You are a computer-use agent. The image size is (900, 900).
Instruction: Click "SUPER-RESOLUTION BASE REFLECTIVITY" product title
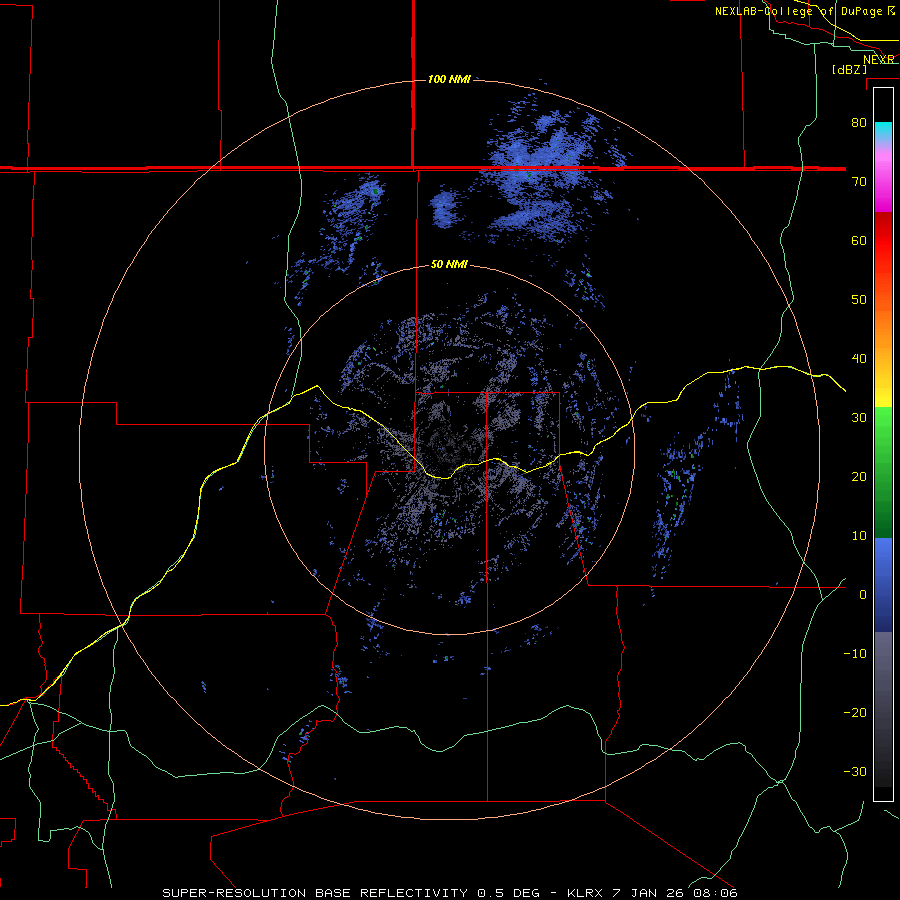coord(316,893)
